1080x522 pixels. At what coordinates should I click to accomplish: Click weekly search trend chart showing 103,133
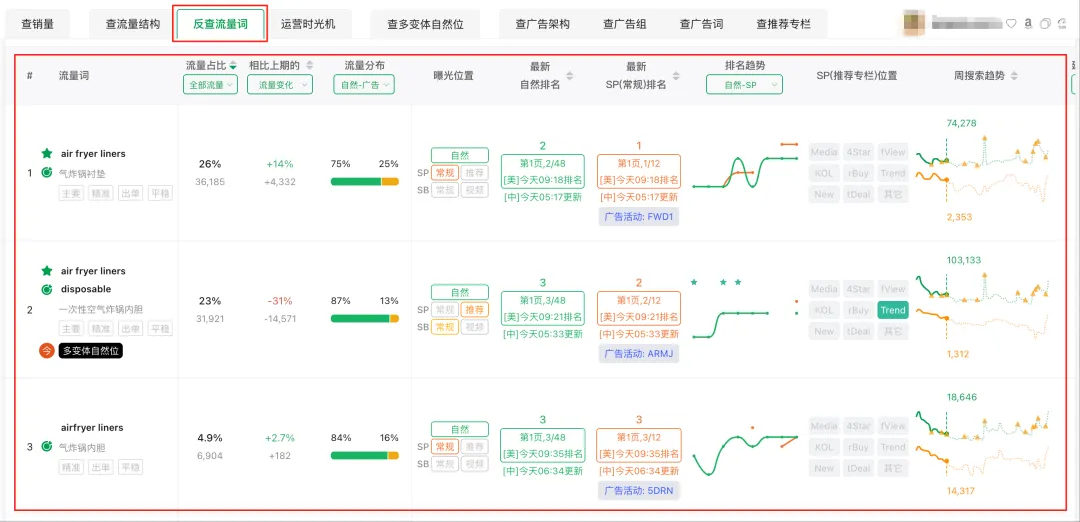pos(982,306)
